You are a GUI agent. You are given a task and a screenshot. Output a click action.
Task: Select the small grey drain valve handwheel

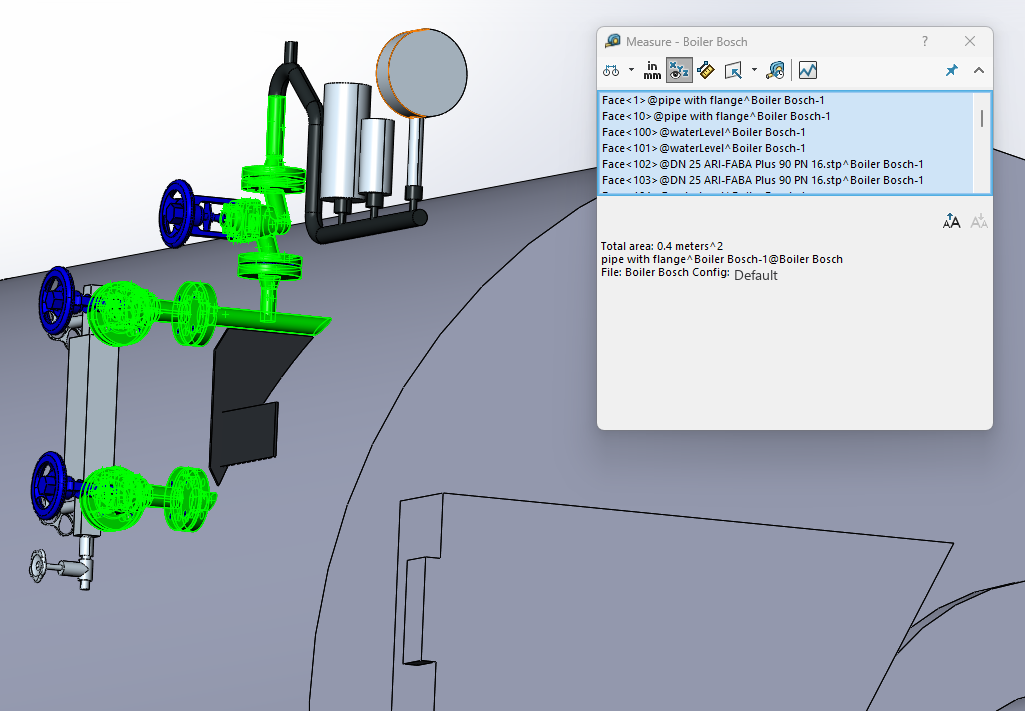pos(39,566)
